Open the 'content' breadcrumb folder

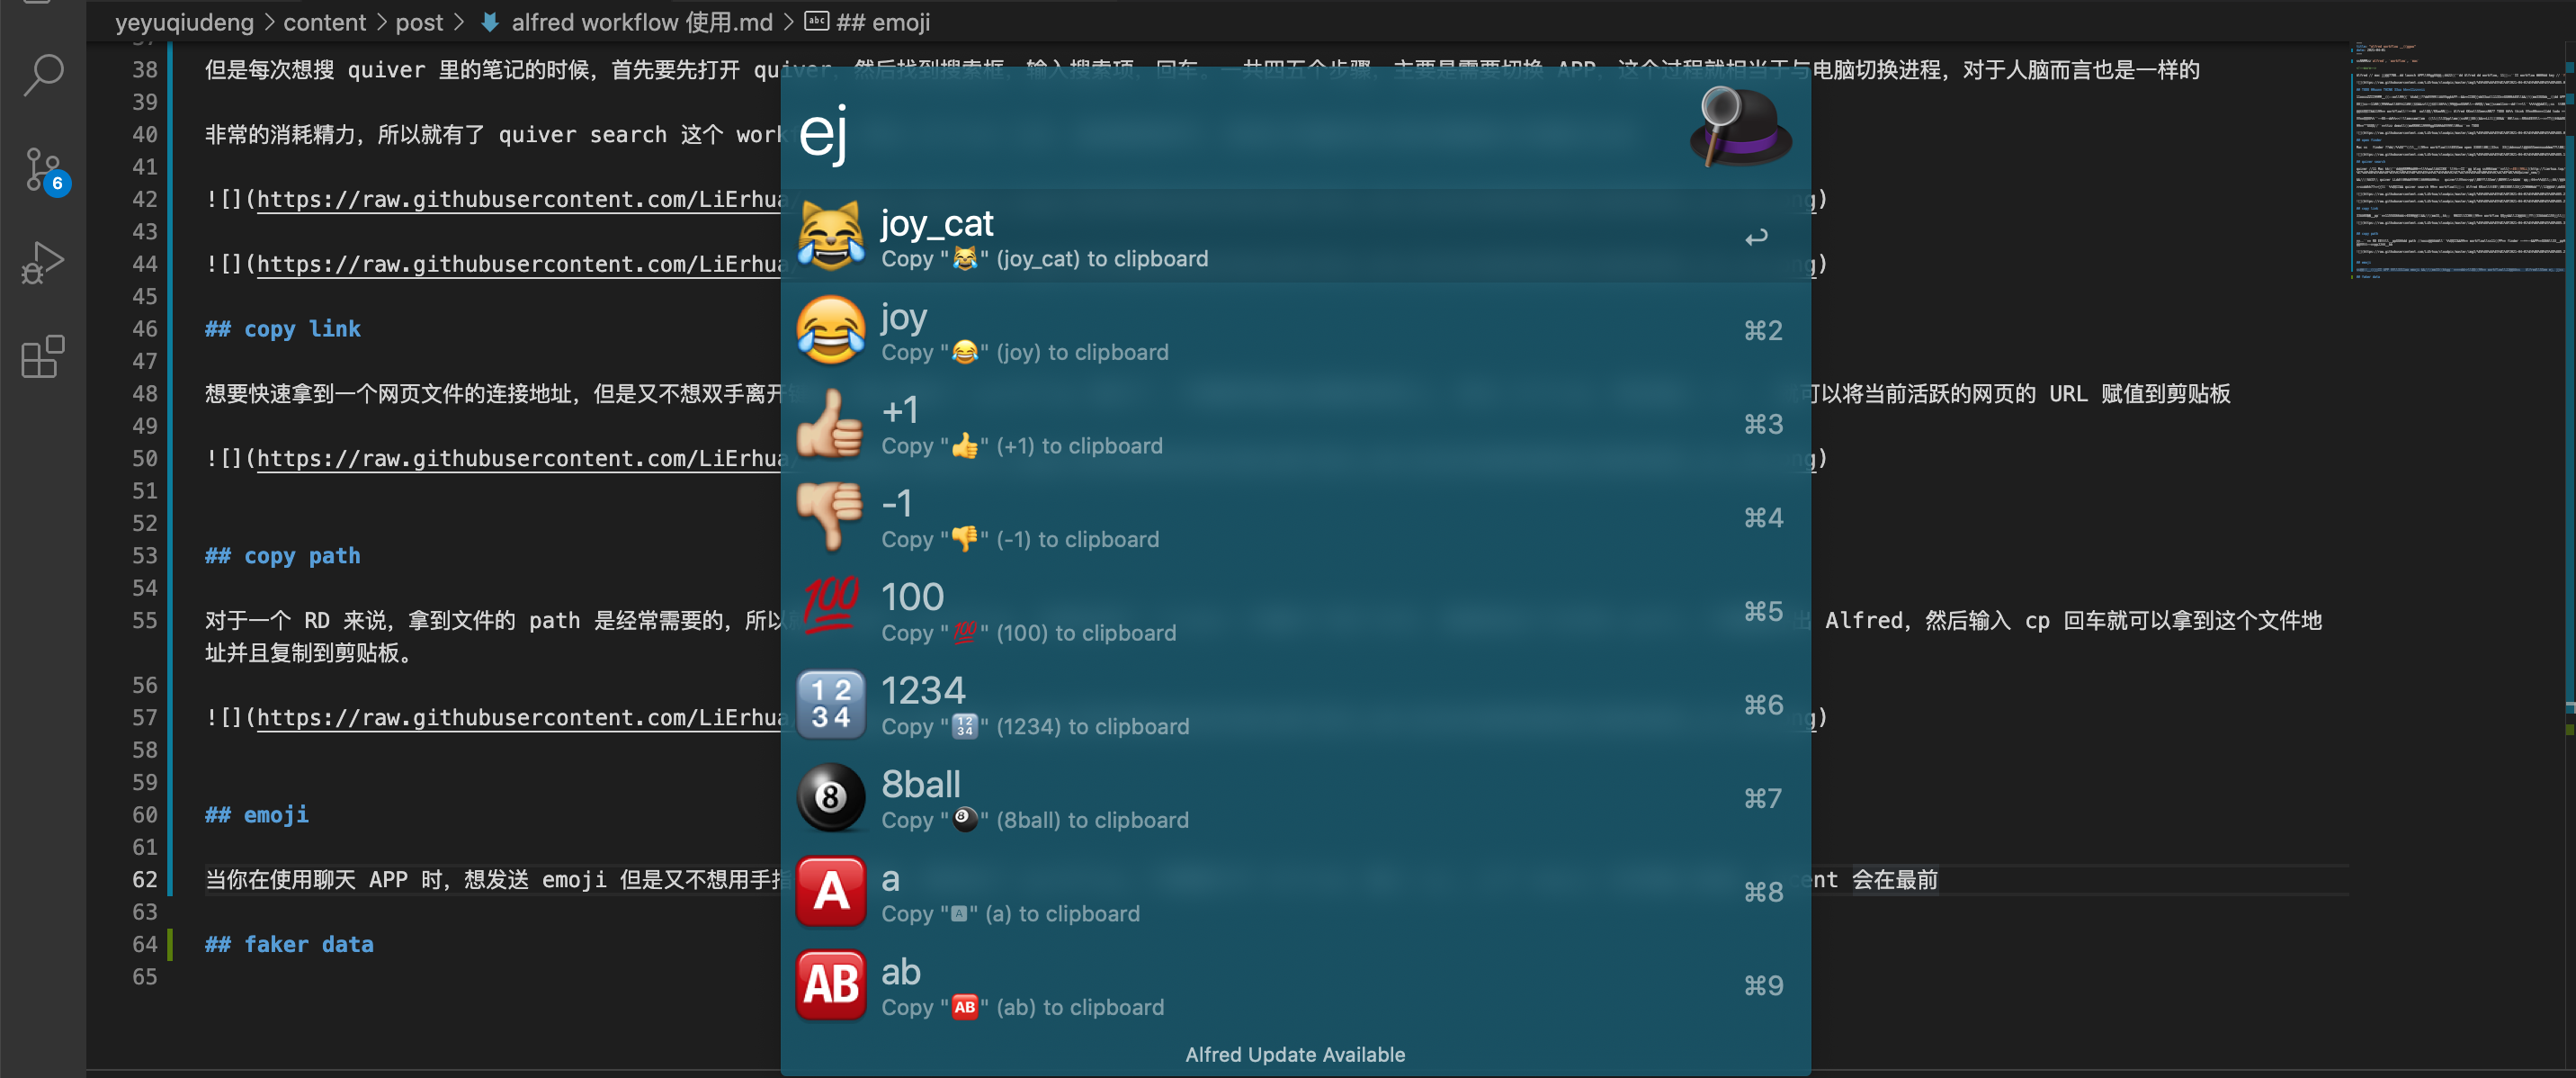324,22
